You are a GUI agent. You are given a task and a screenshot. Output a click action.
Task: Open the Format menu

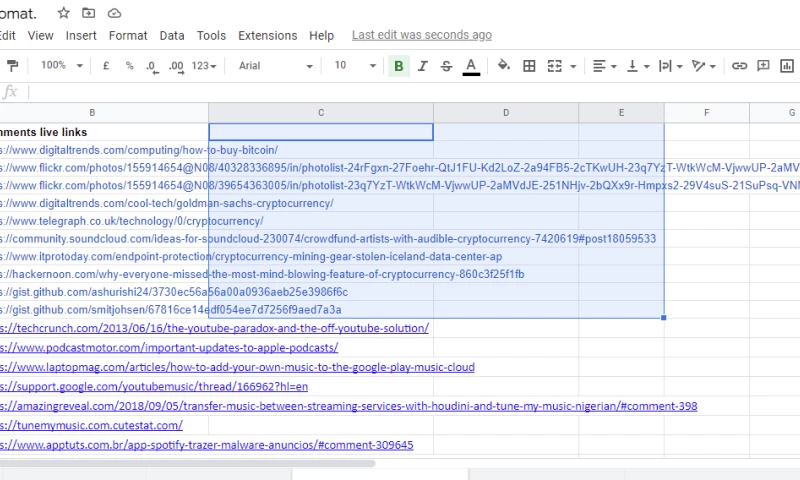128,35
